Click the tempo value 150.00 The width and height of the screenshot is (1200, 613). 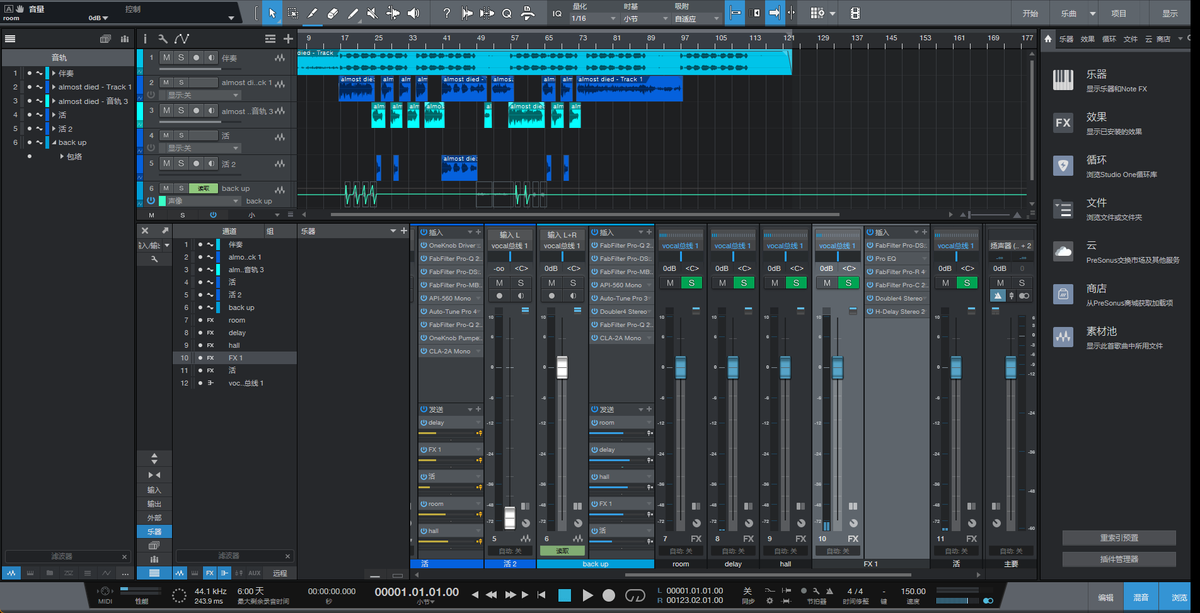click(x=912, y=591)
